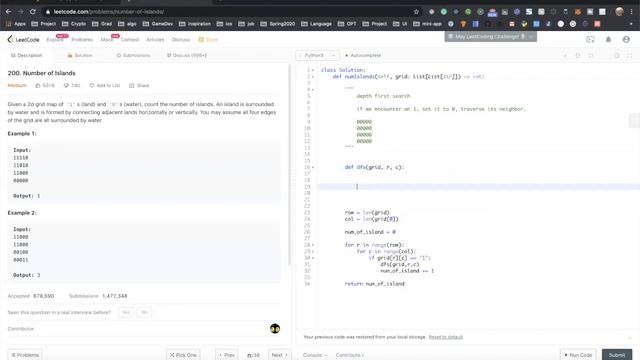The width and height of the screenshot is (640, 360).
Task: Reload the page in browser
Action: coord(33,12)
